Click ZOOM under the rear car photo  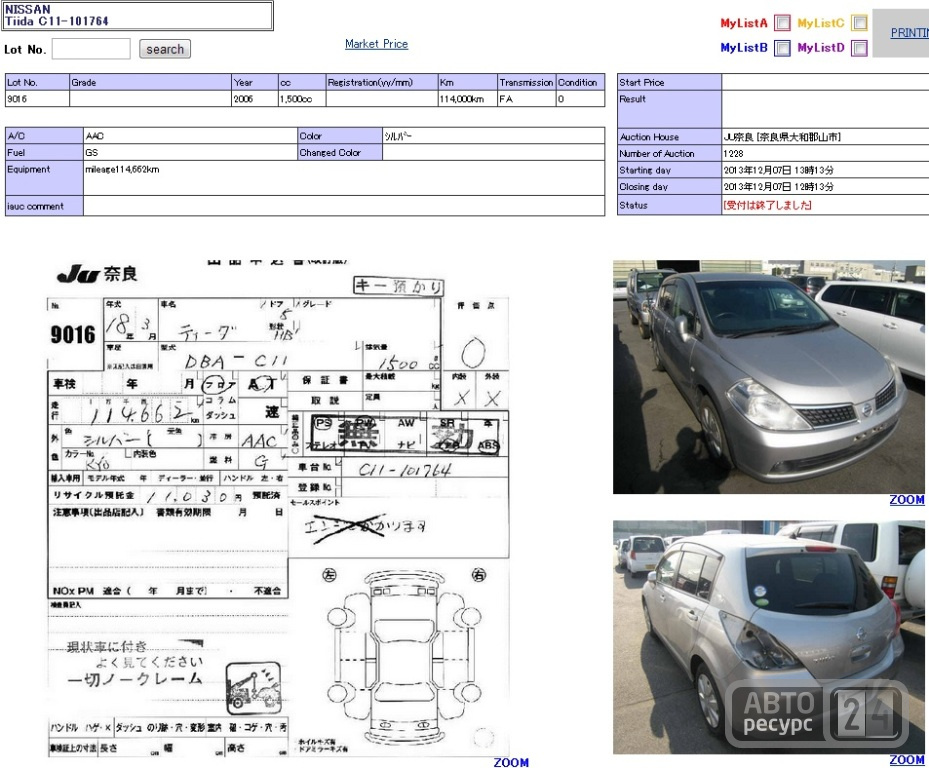(x=906, y=760)
